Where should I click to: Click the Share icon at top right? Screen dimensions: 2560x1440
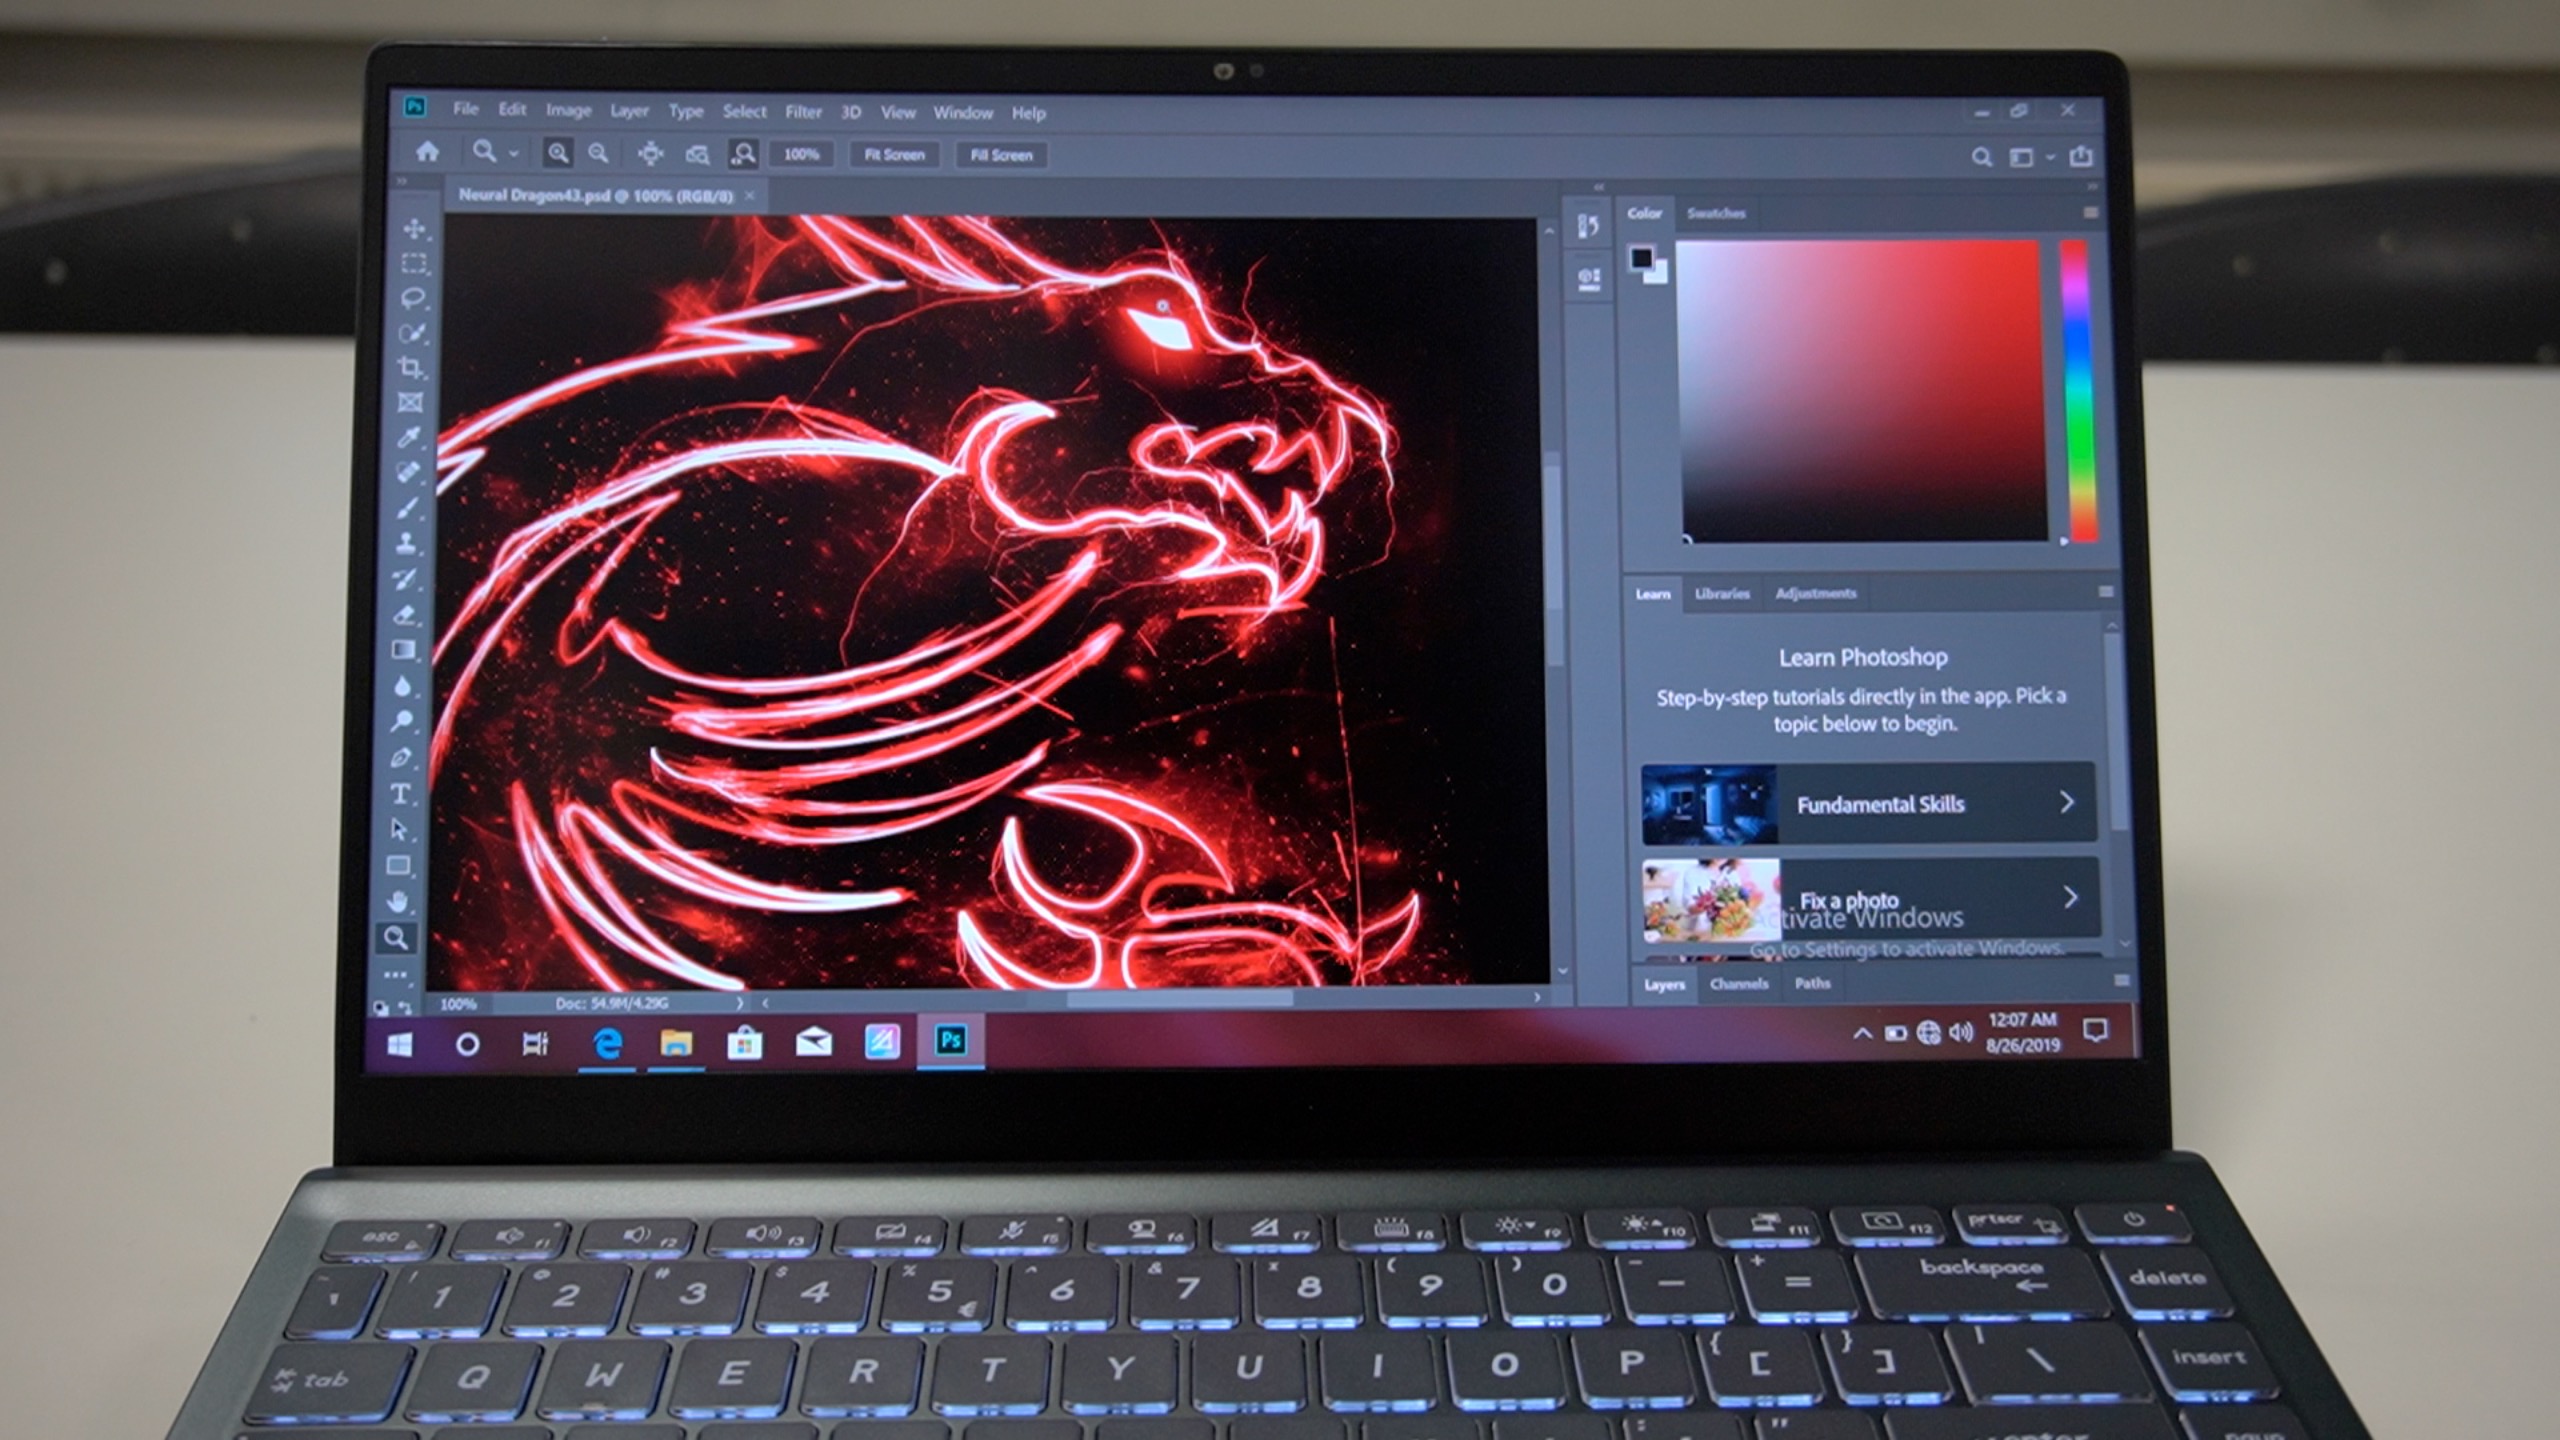tap(2081, 156)
